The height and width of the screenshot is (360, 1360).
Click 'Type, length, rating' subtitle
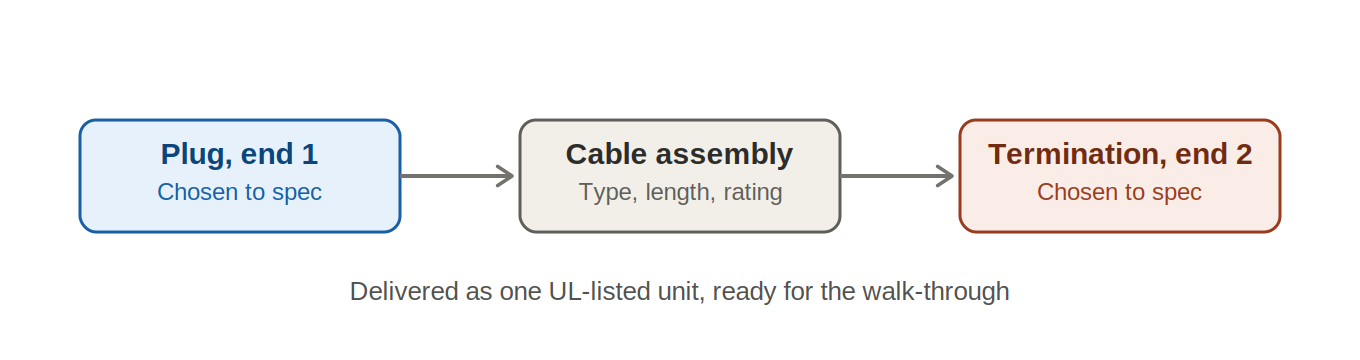coord(680,192)
